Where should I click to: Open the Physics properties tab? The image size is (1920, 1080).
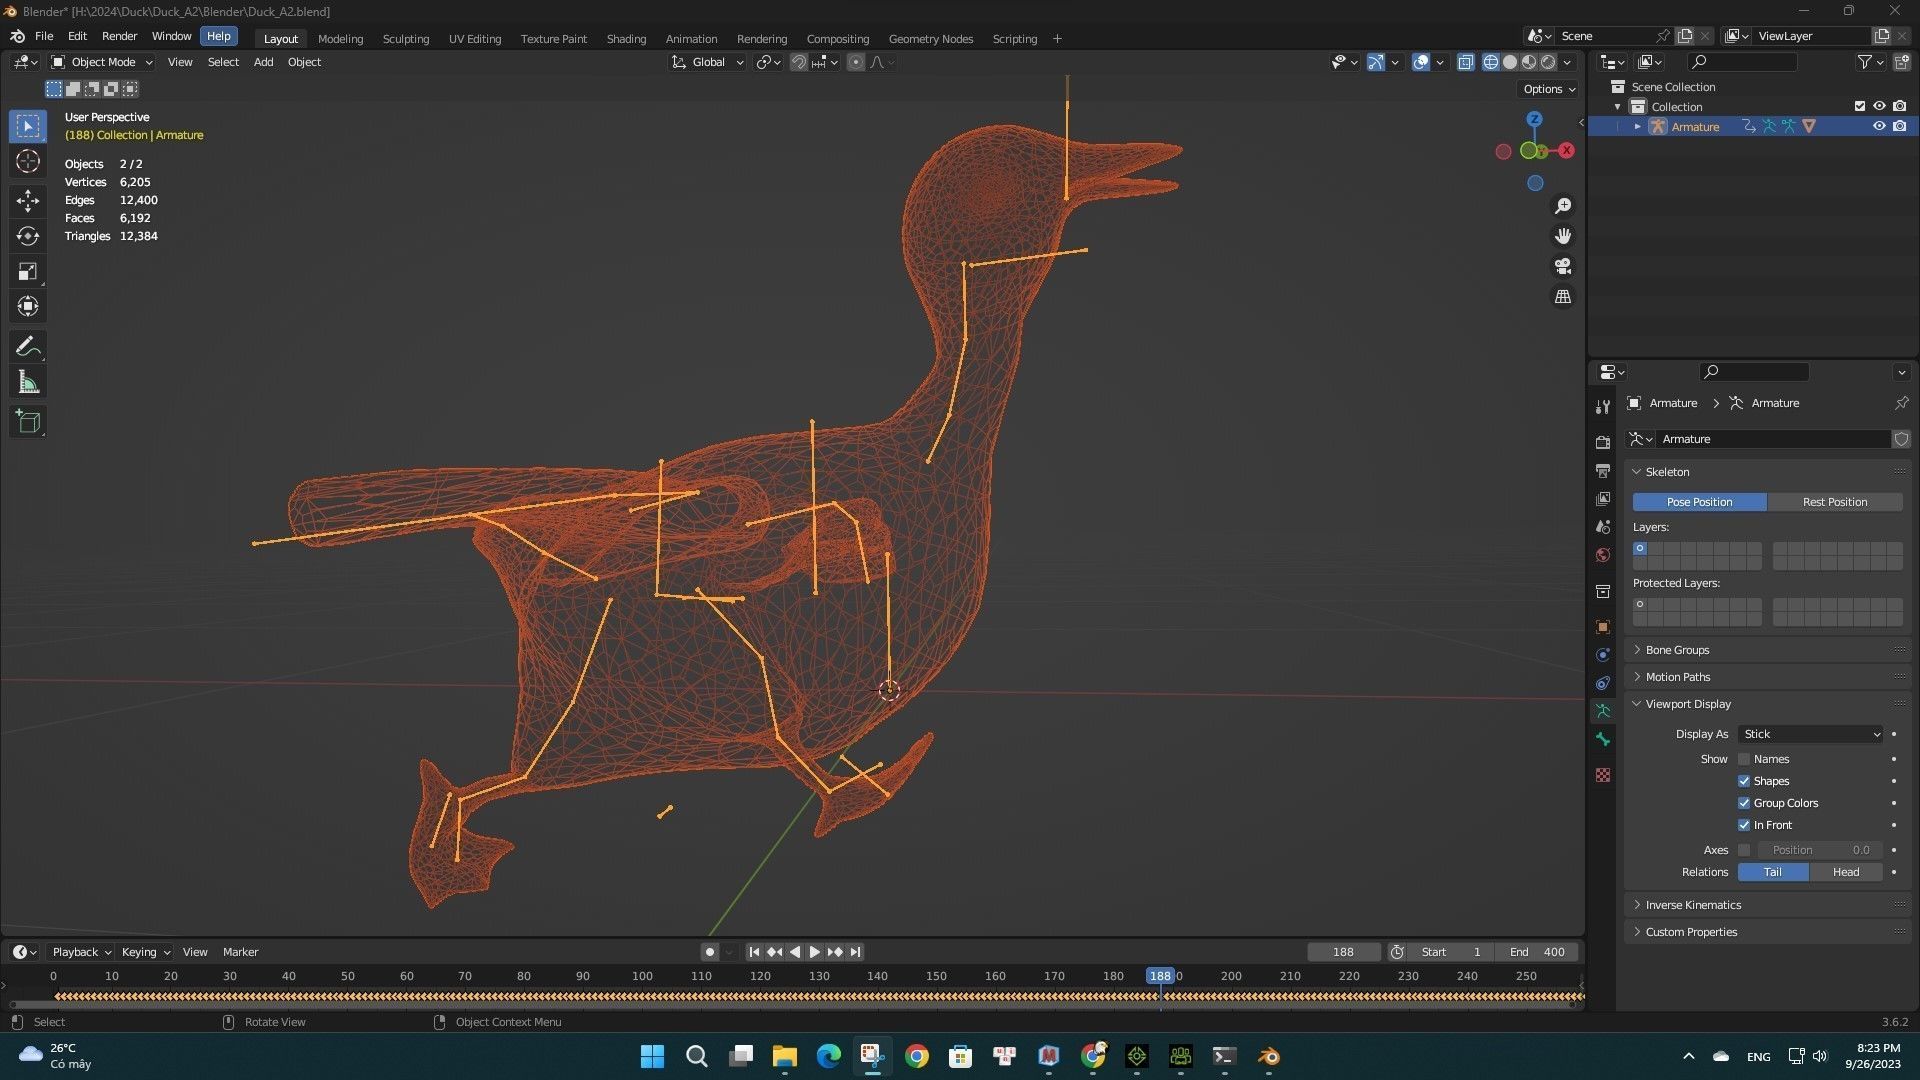click(1603, 655)
